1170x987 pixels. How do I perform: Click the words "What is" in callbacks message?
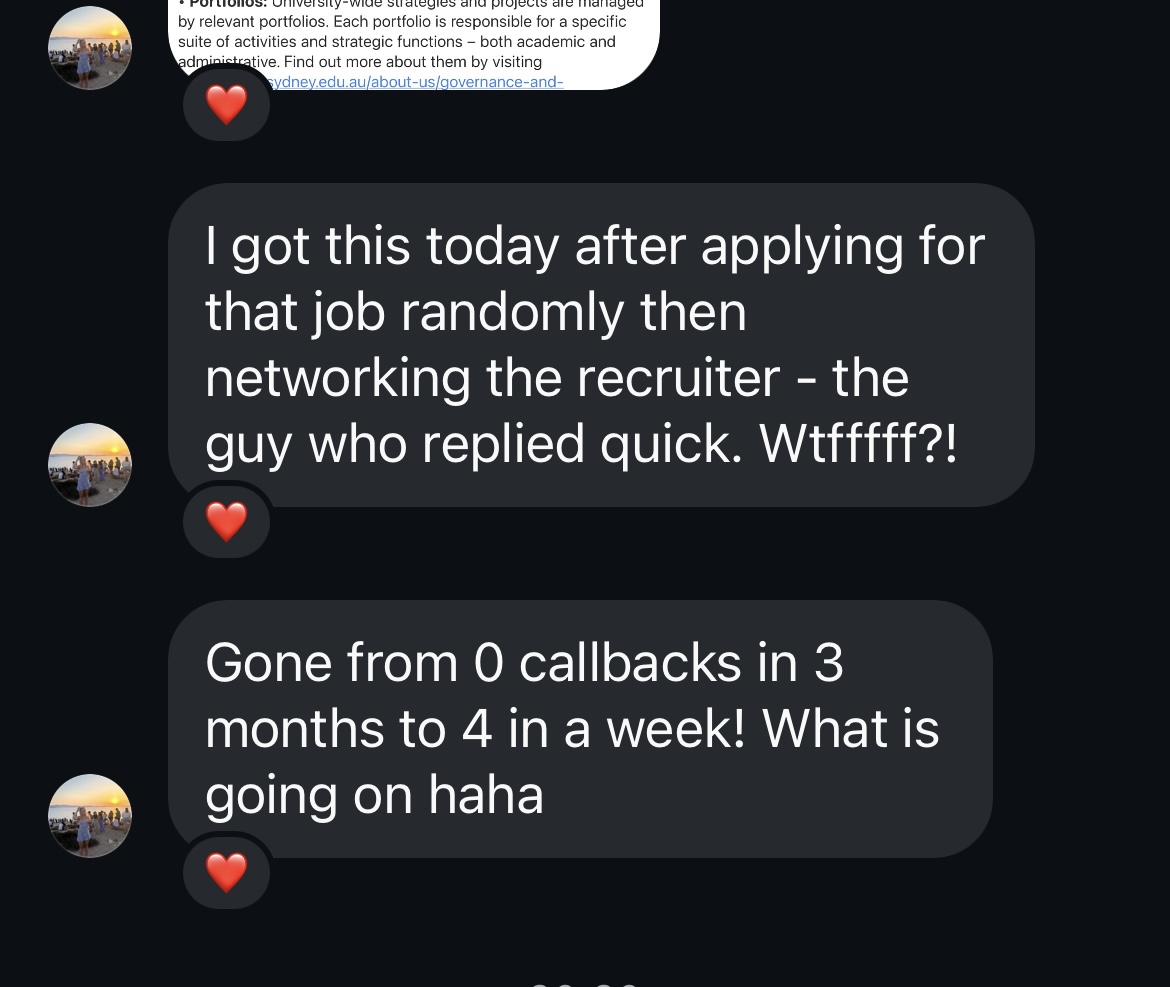click(x=851, y=729)
